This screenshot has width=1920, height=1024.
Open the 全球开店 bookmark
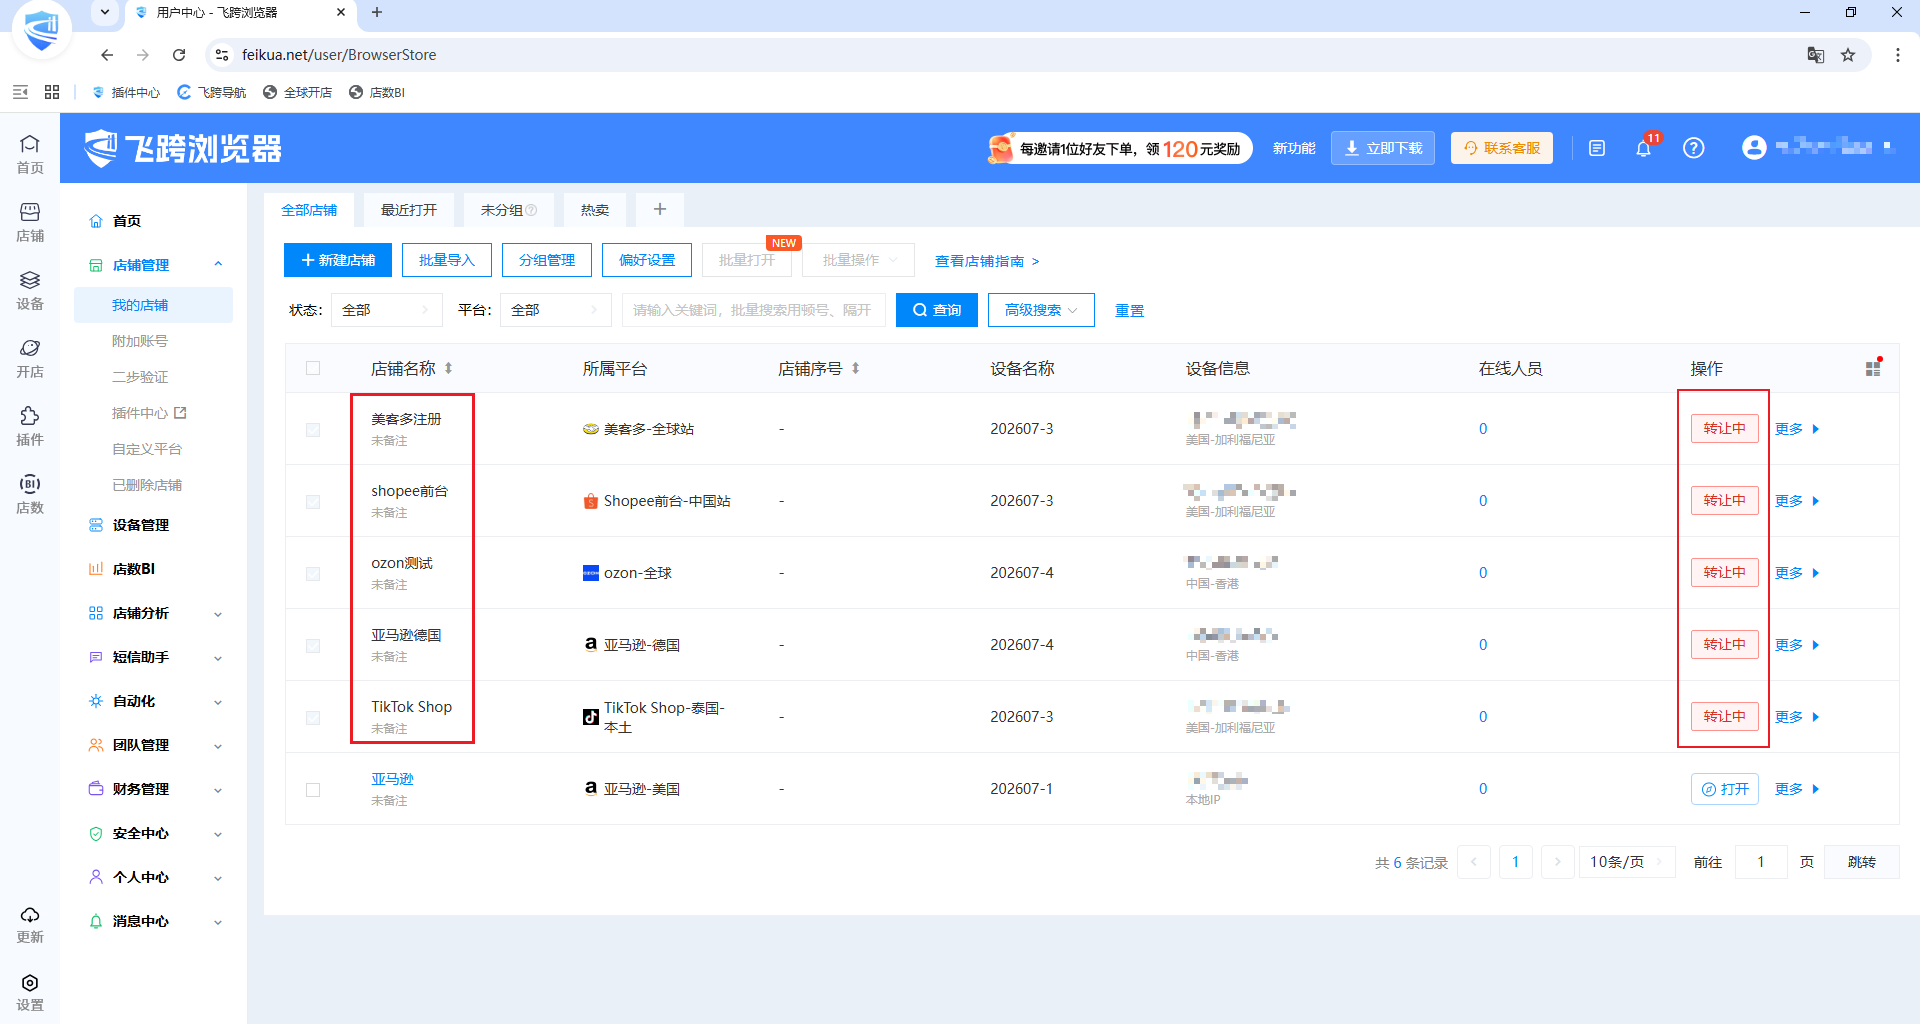pyautogui.click(x=298, y=92)
